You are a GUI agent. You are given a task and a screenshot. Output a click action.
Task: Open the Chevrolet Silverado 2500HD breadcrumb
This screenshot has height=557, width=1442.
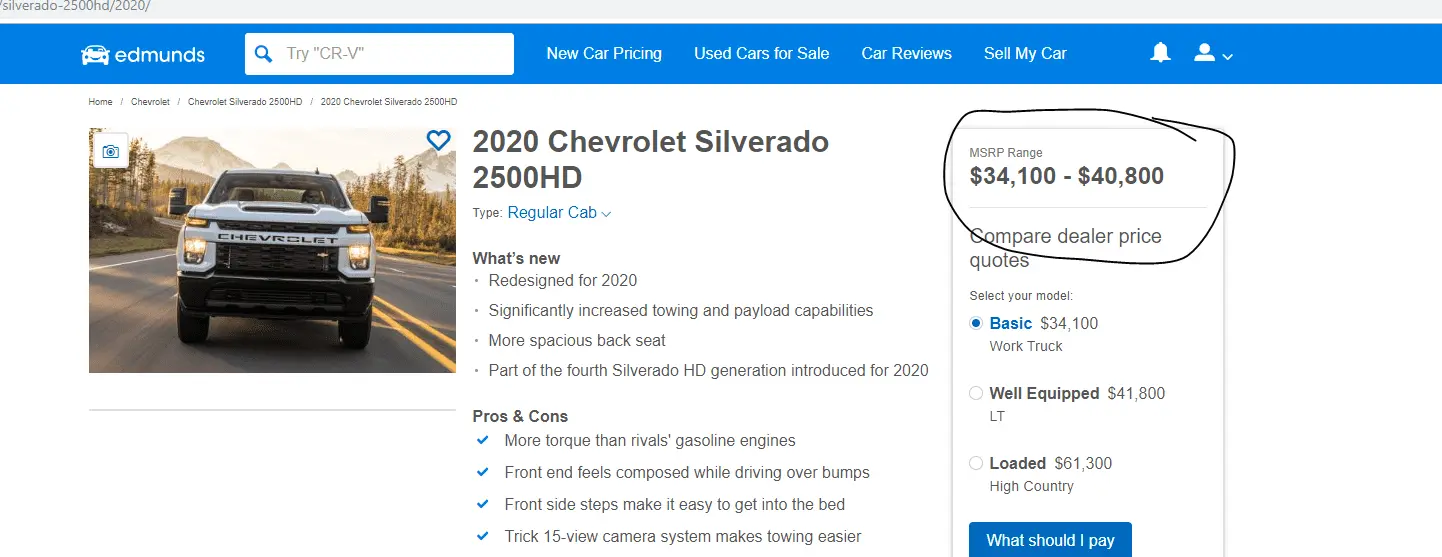pyautogui.click(x=245, y=102)
